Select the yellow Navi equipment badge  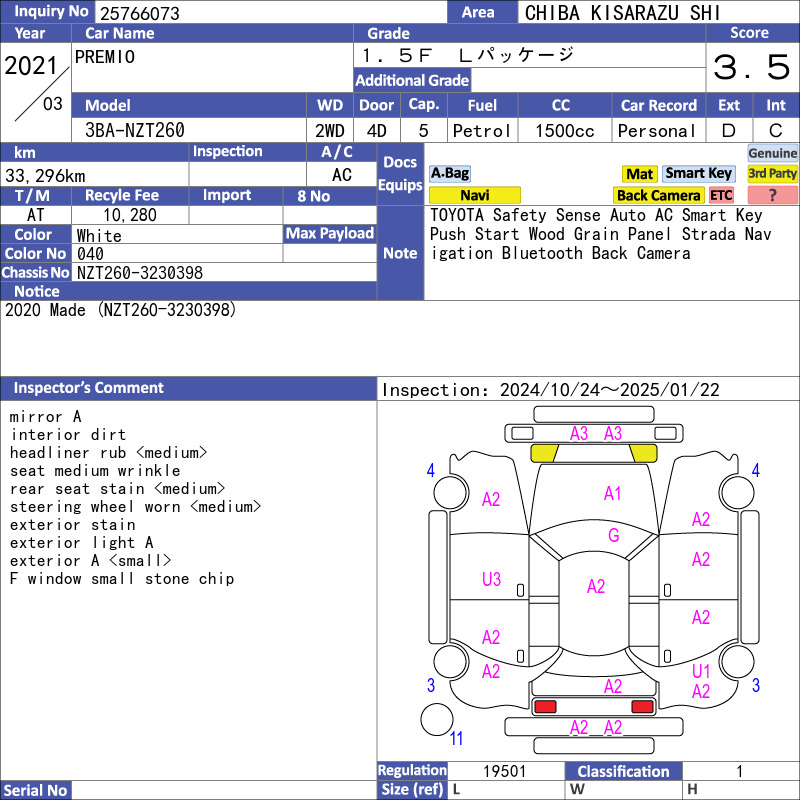(x=475, y=195)
